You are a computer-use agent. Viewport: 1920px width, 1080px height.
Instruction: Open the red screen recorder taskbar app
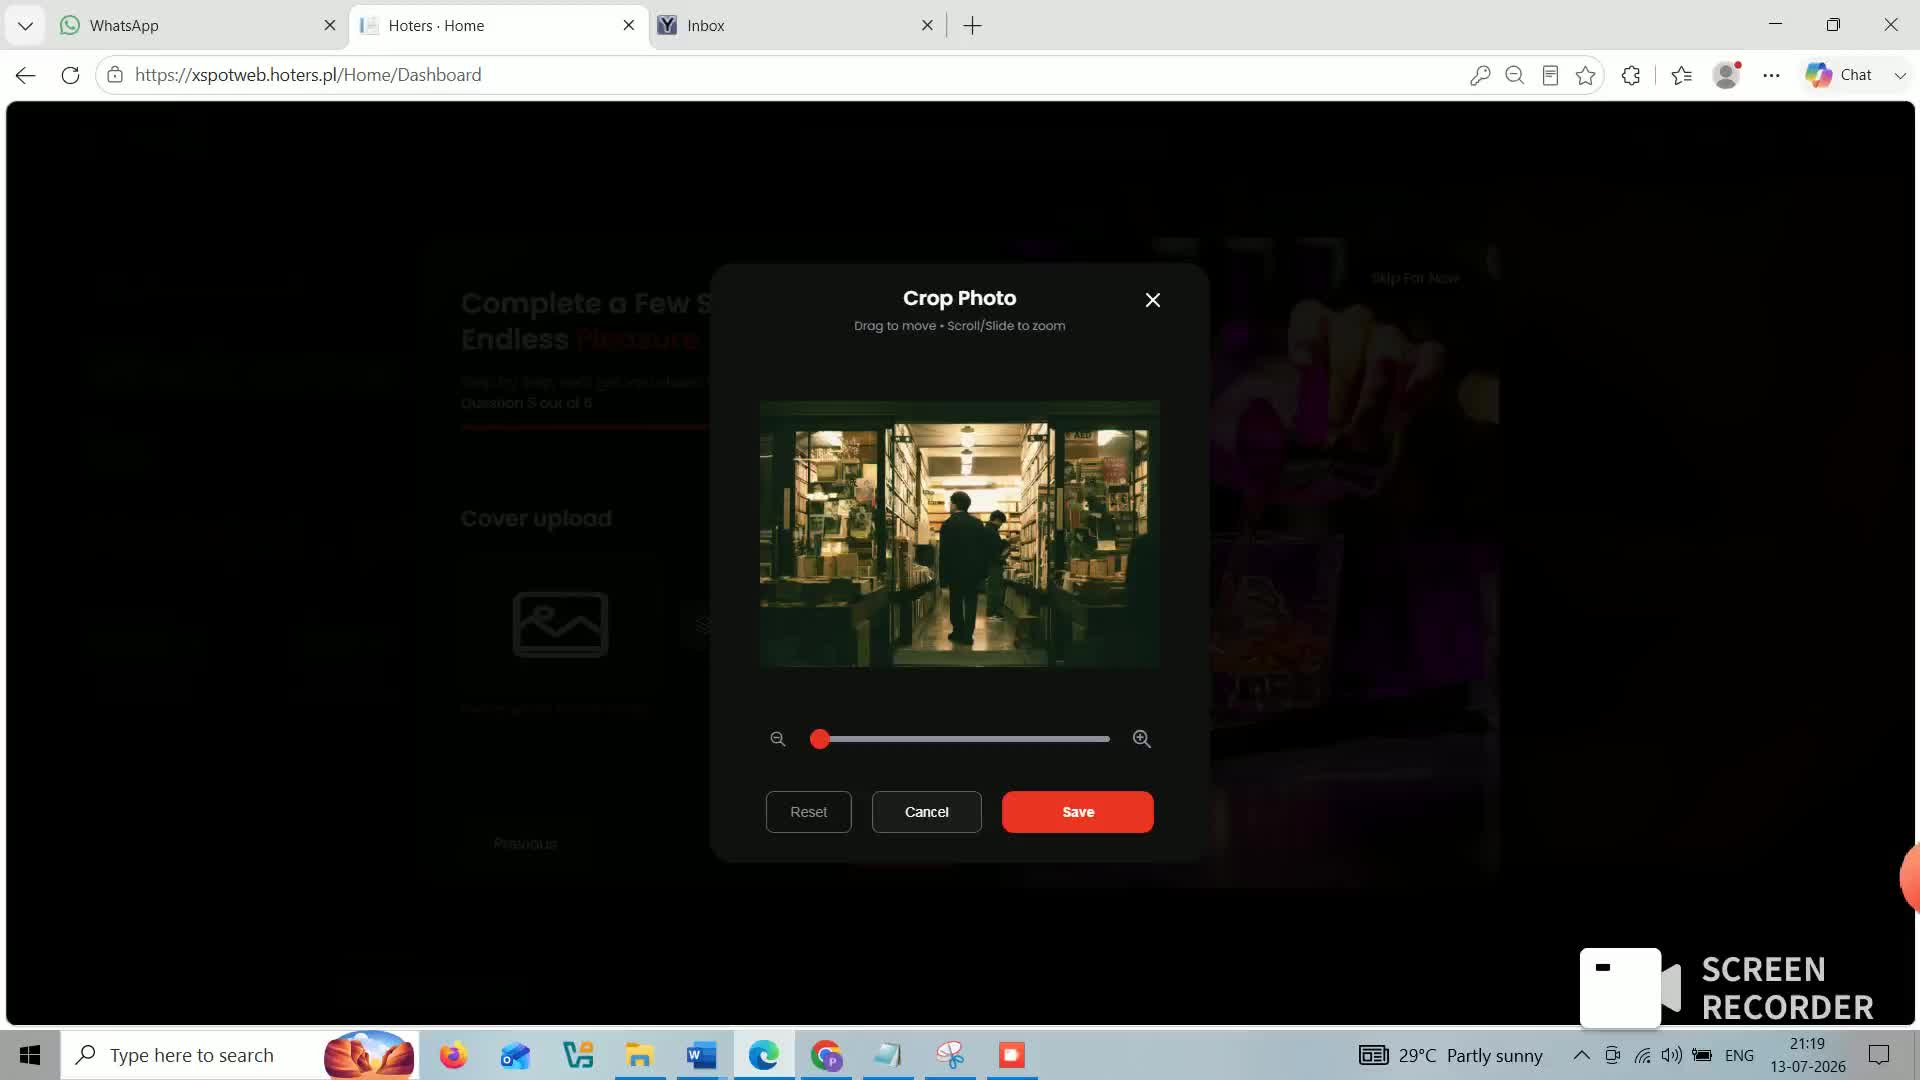(x=1012, y=1055)
